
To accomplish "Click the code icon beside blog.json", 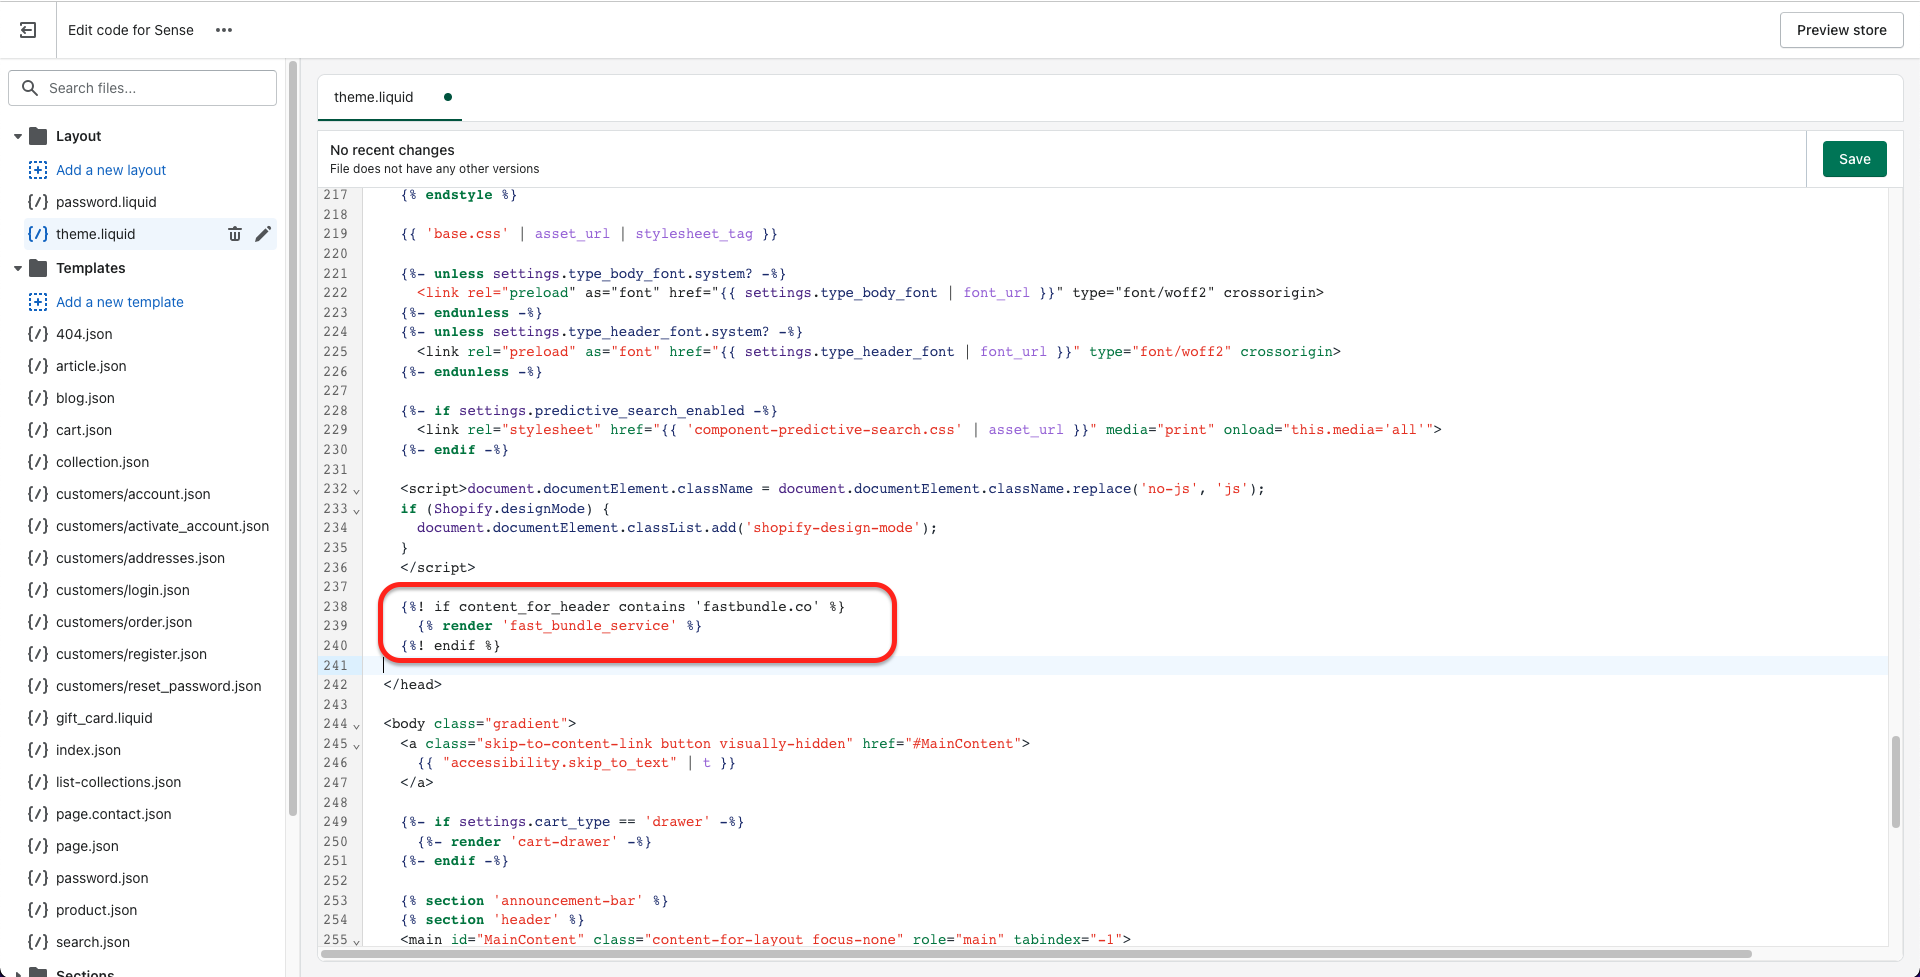I will pyautogui.click(x=38, y=398).
